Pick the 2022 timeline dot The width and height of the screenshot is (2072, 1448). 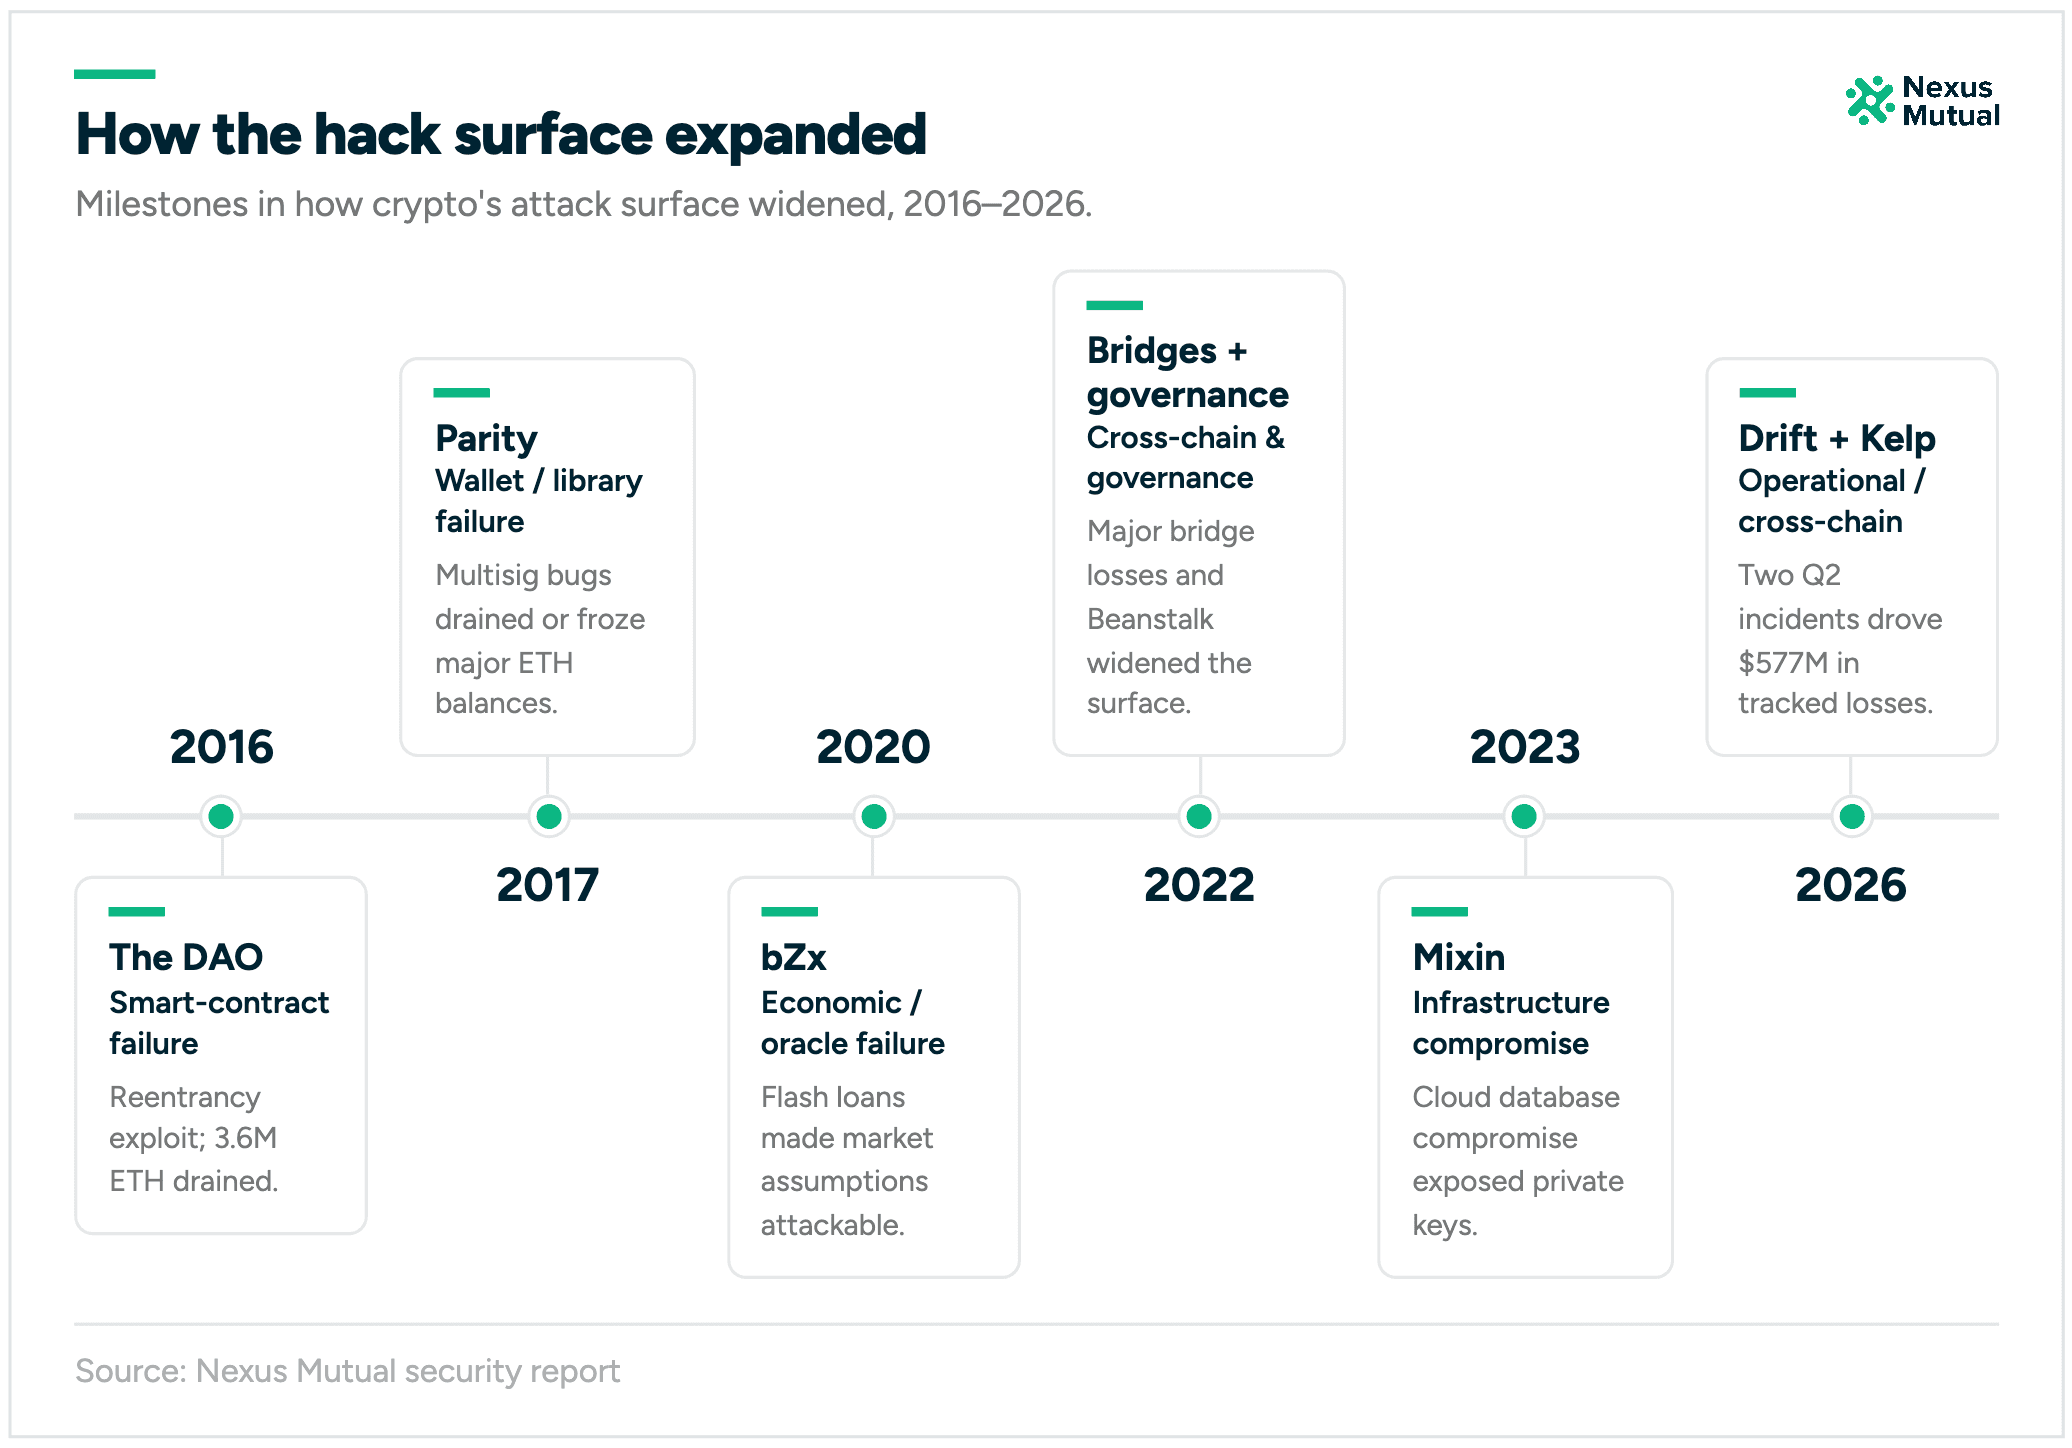click(1199, 816)
